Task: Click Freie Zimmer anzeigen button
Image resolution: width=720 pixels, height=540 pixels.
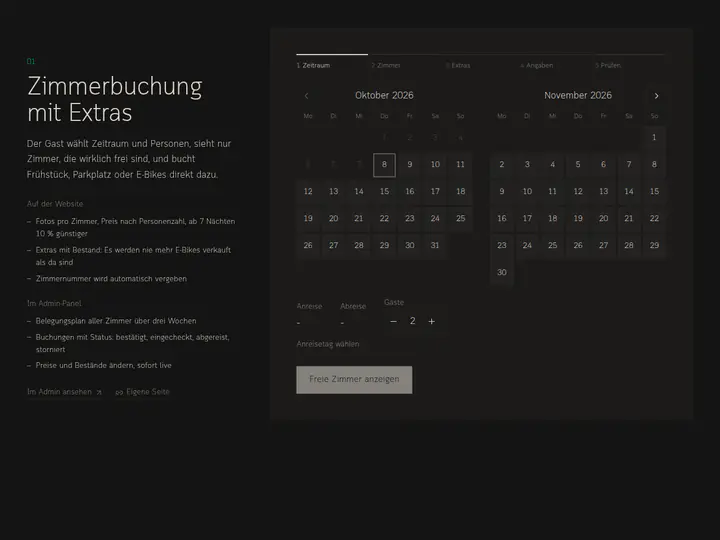Action: (354, 380)
